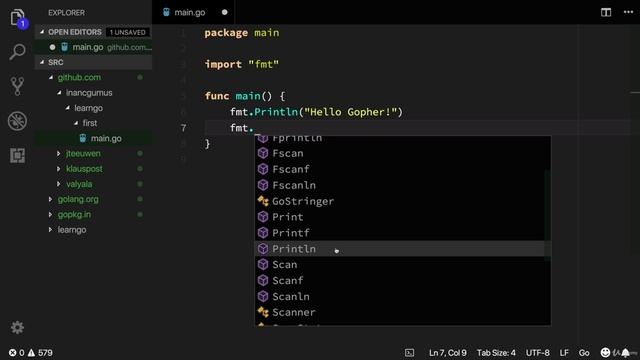This screenshot has height=360, width=640.
Task: Click the EXPLORER panel title
Action: tap(67, 13)
